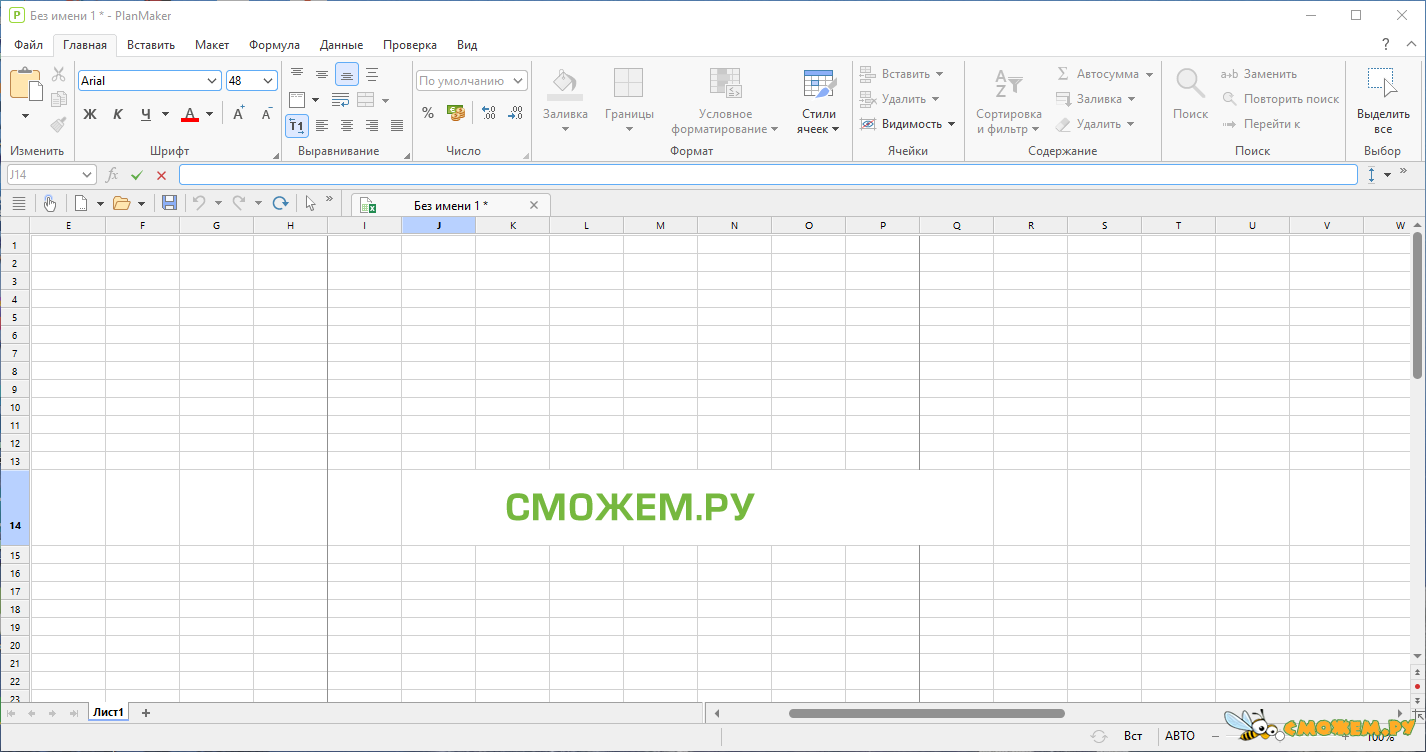Click the Copy icon in ribbon

pos(59,99)
